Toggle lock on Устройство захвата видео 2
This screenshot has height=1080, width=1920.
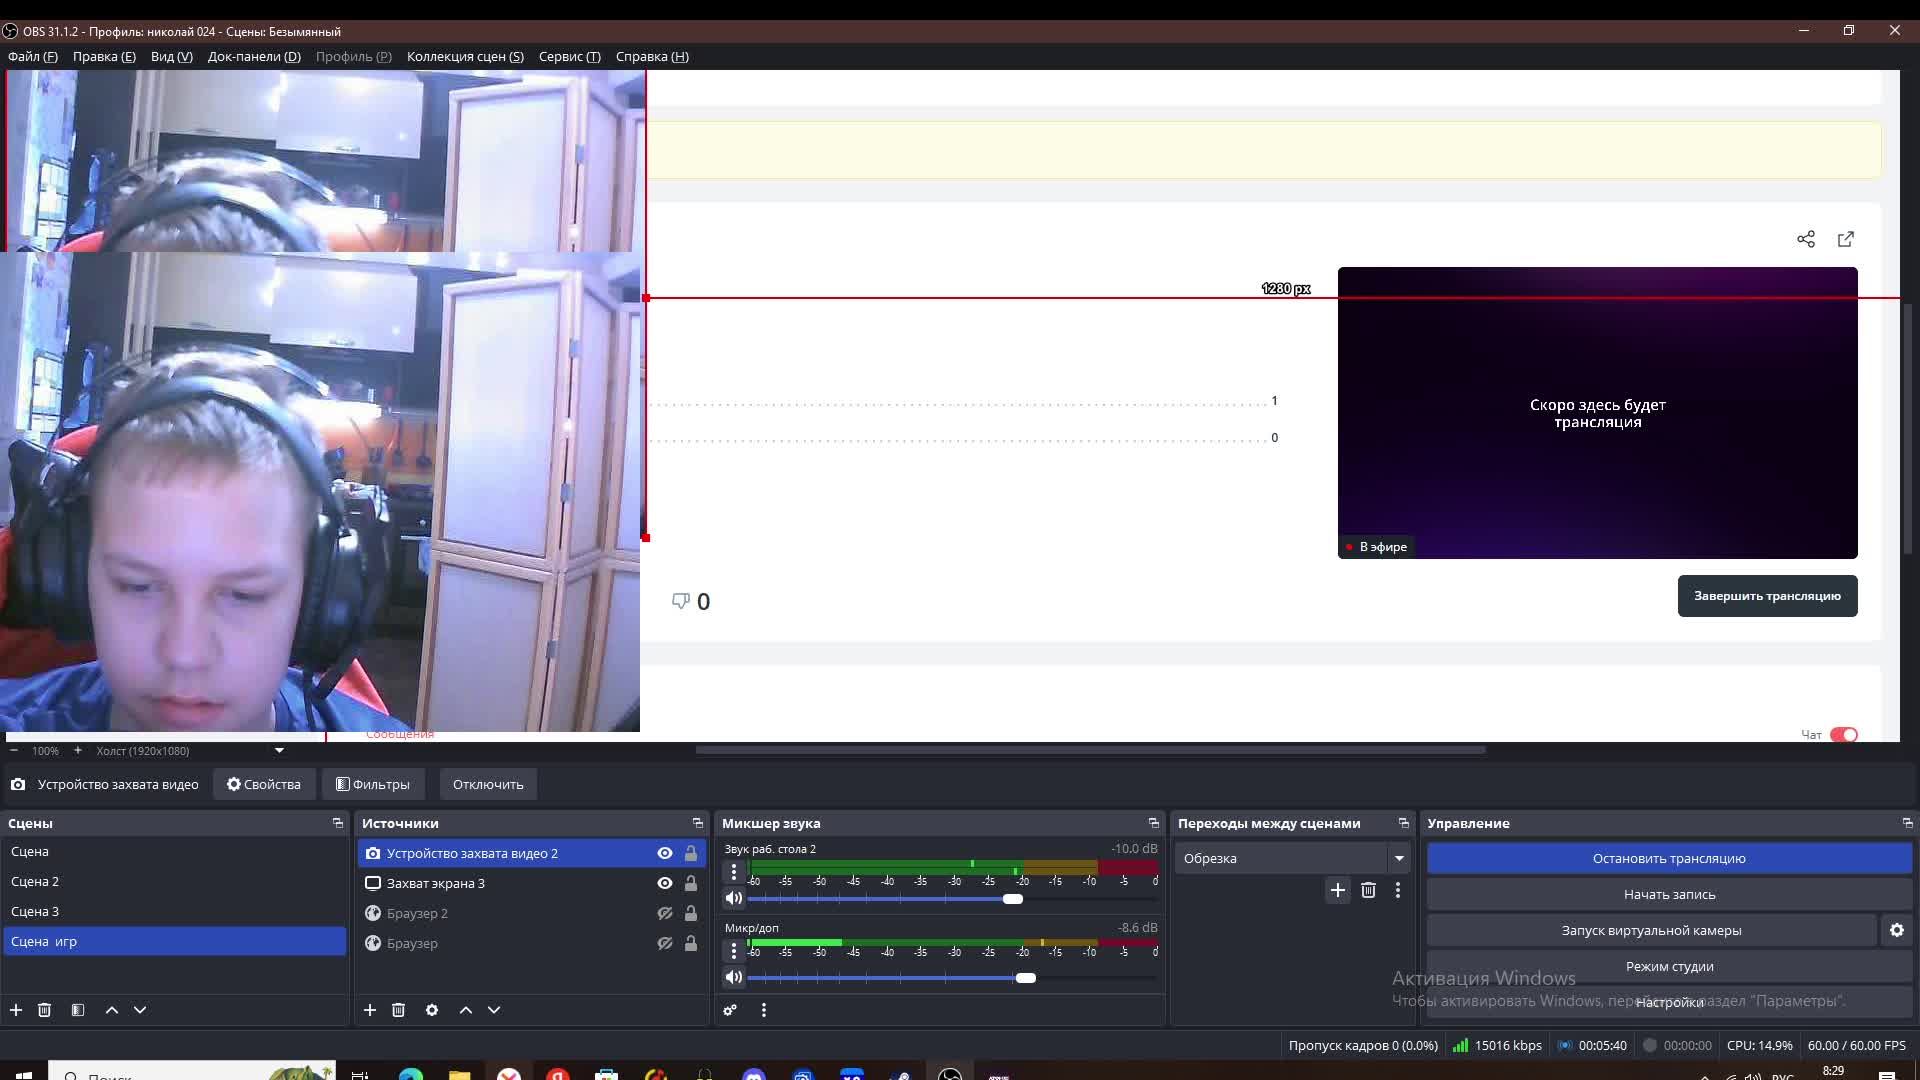pos(690,853)
